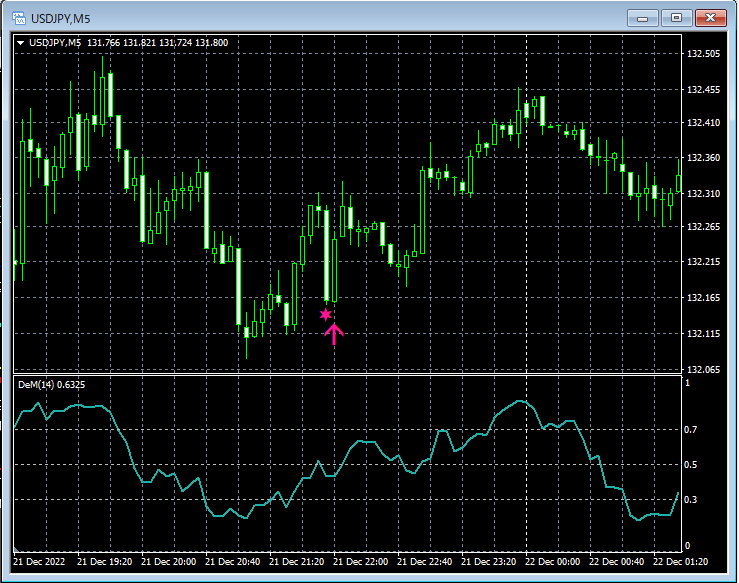Screen dimensions: 739x583
Task: Click the 0.3 DeMarker level label
Action: coord(690,500)
